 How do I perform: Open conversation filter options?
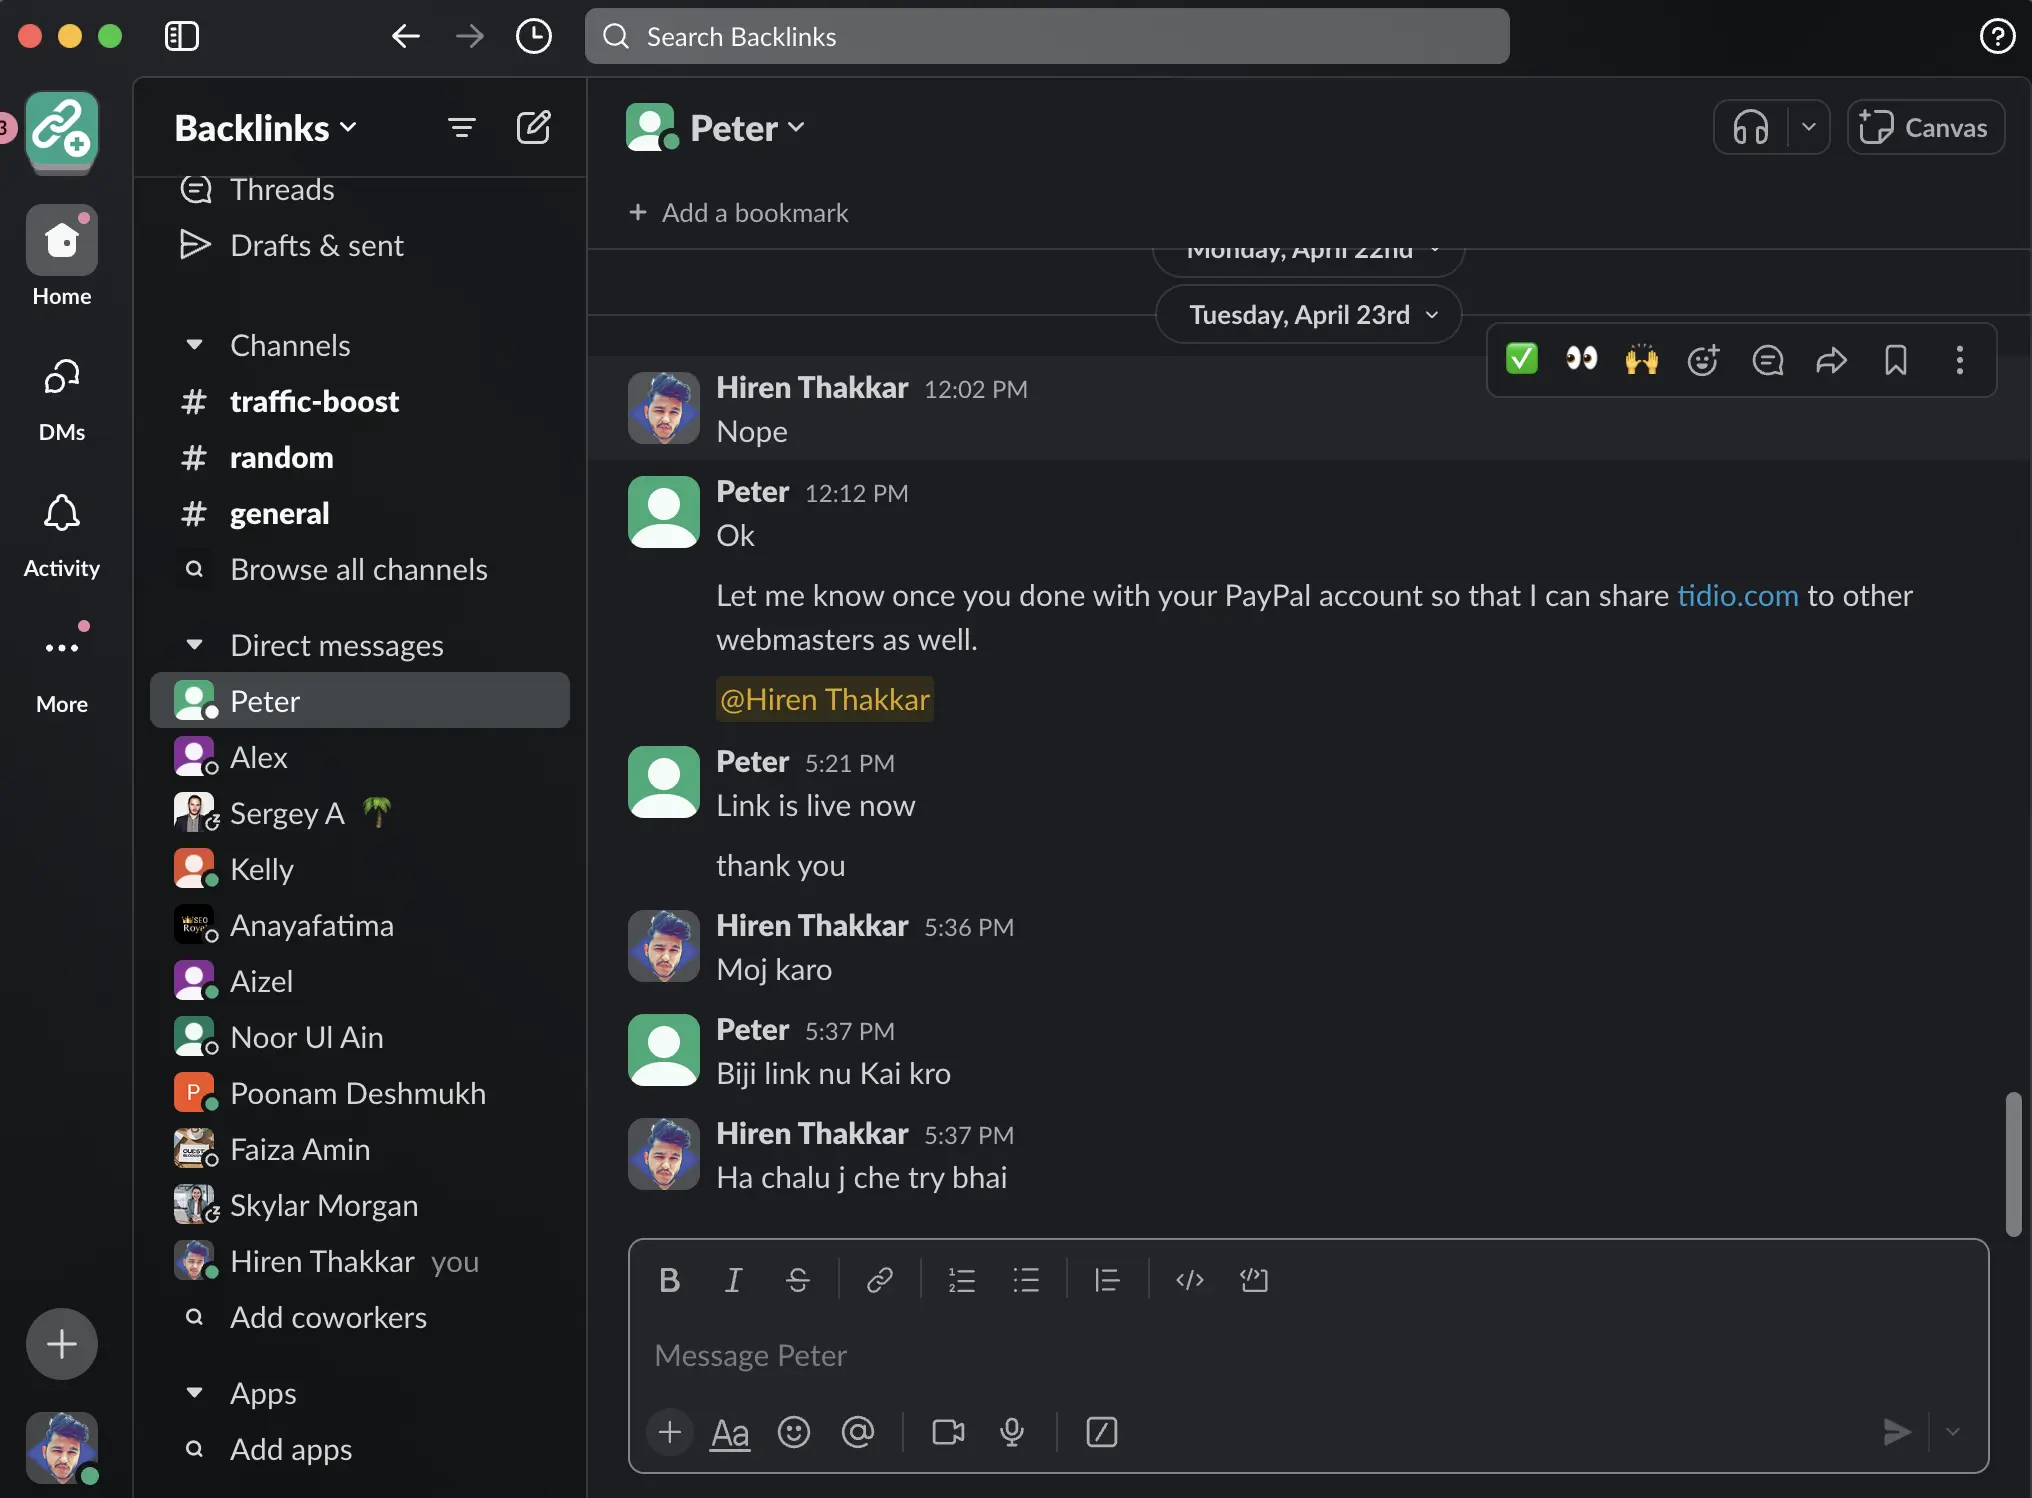tap(461, 127)
